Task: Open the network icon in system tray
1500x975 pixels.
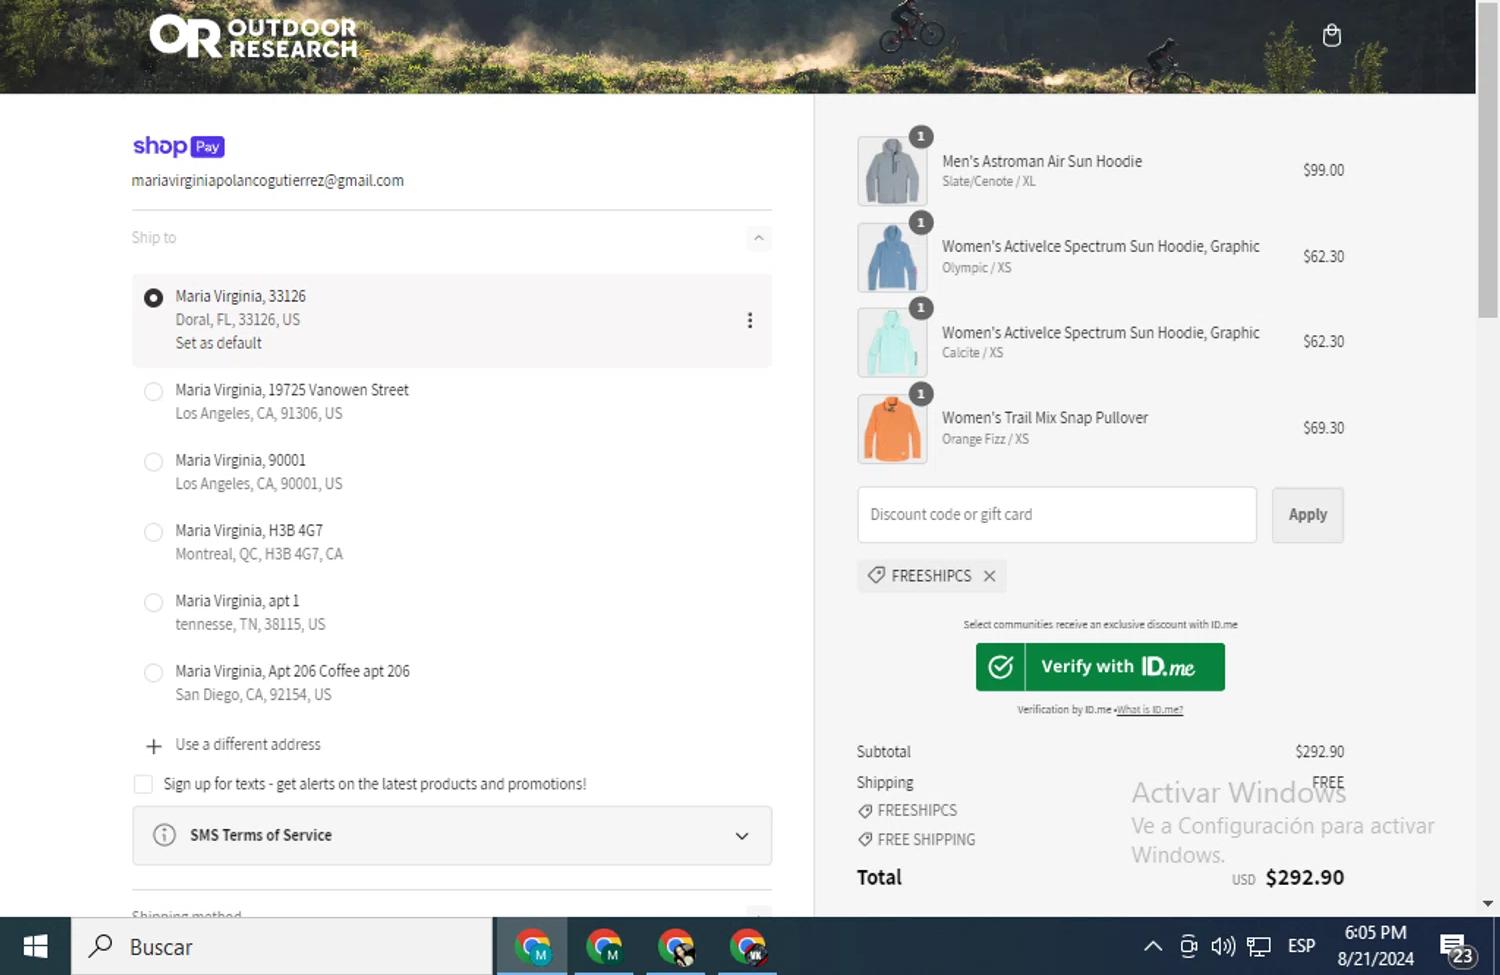Action: [1259, 946]
